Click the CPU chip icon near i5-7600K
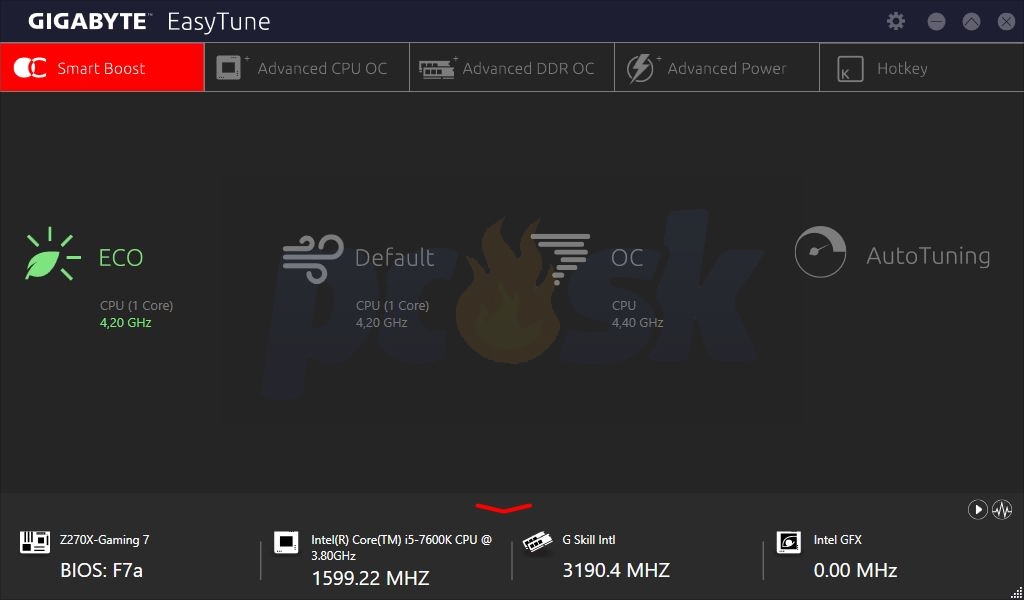The image size is (1024, 600). 286,542
